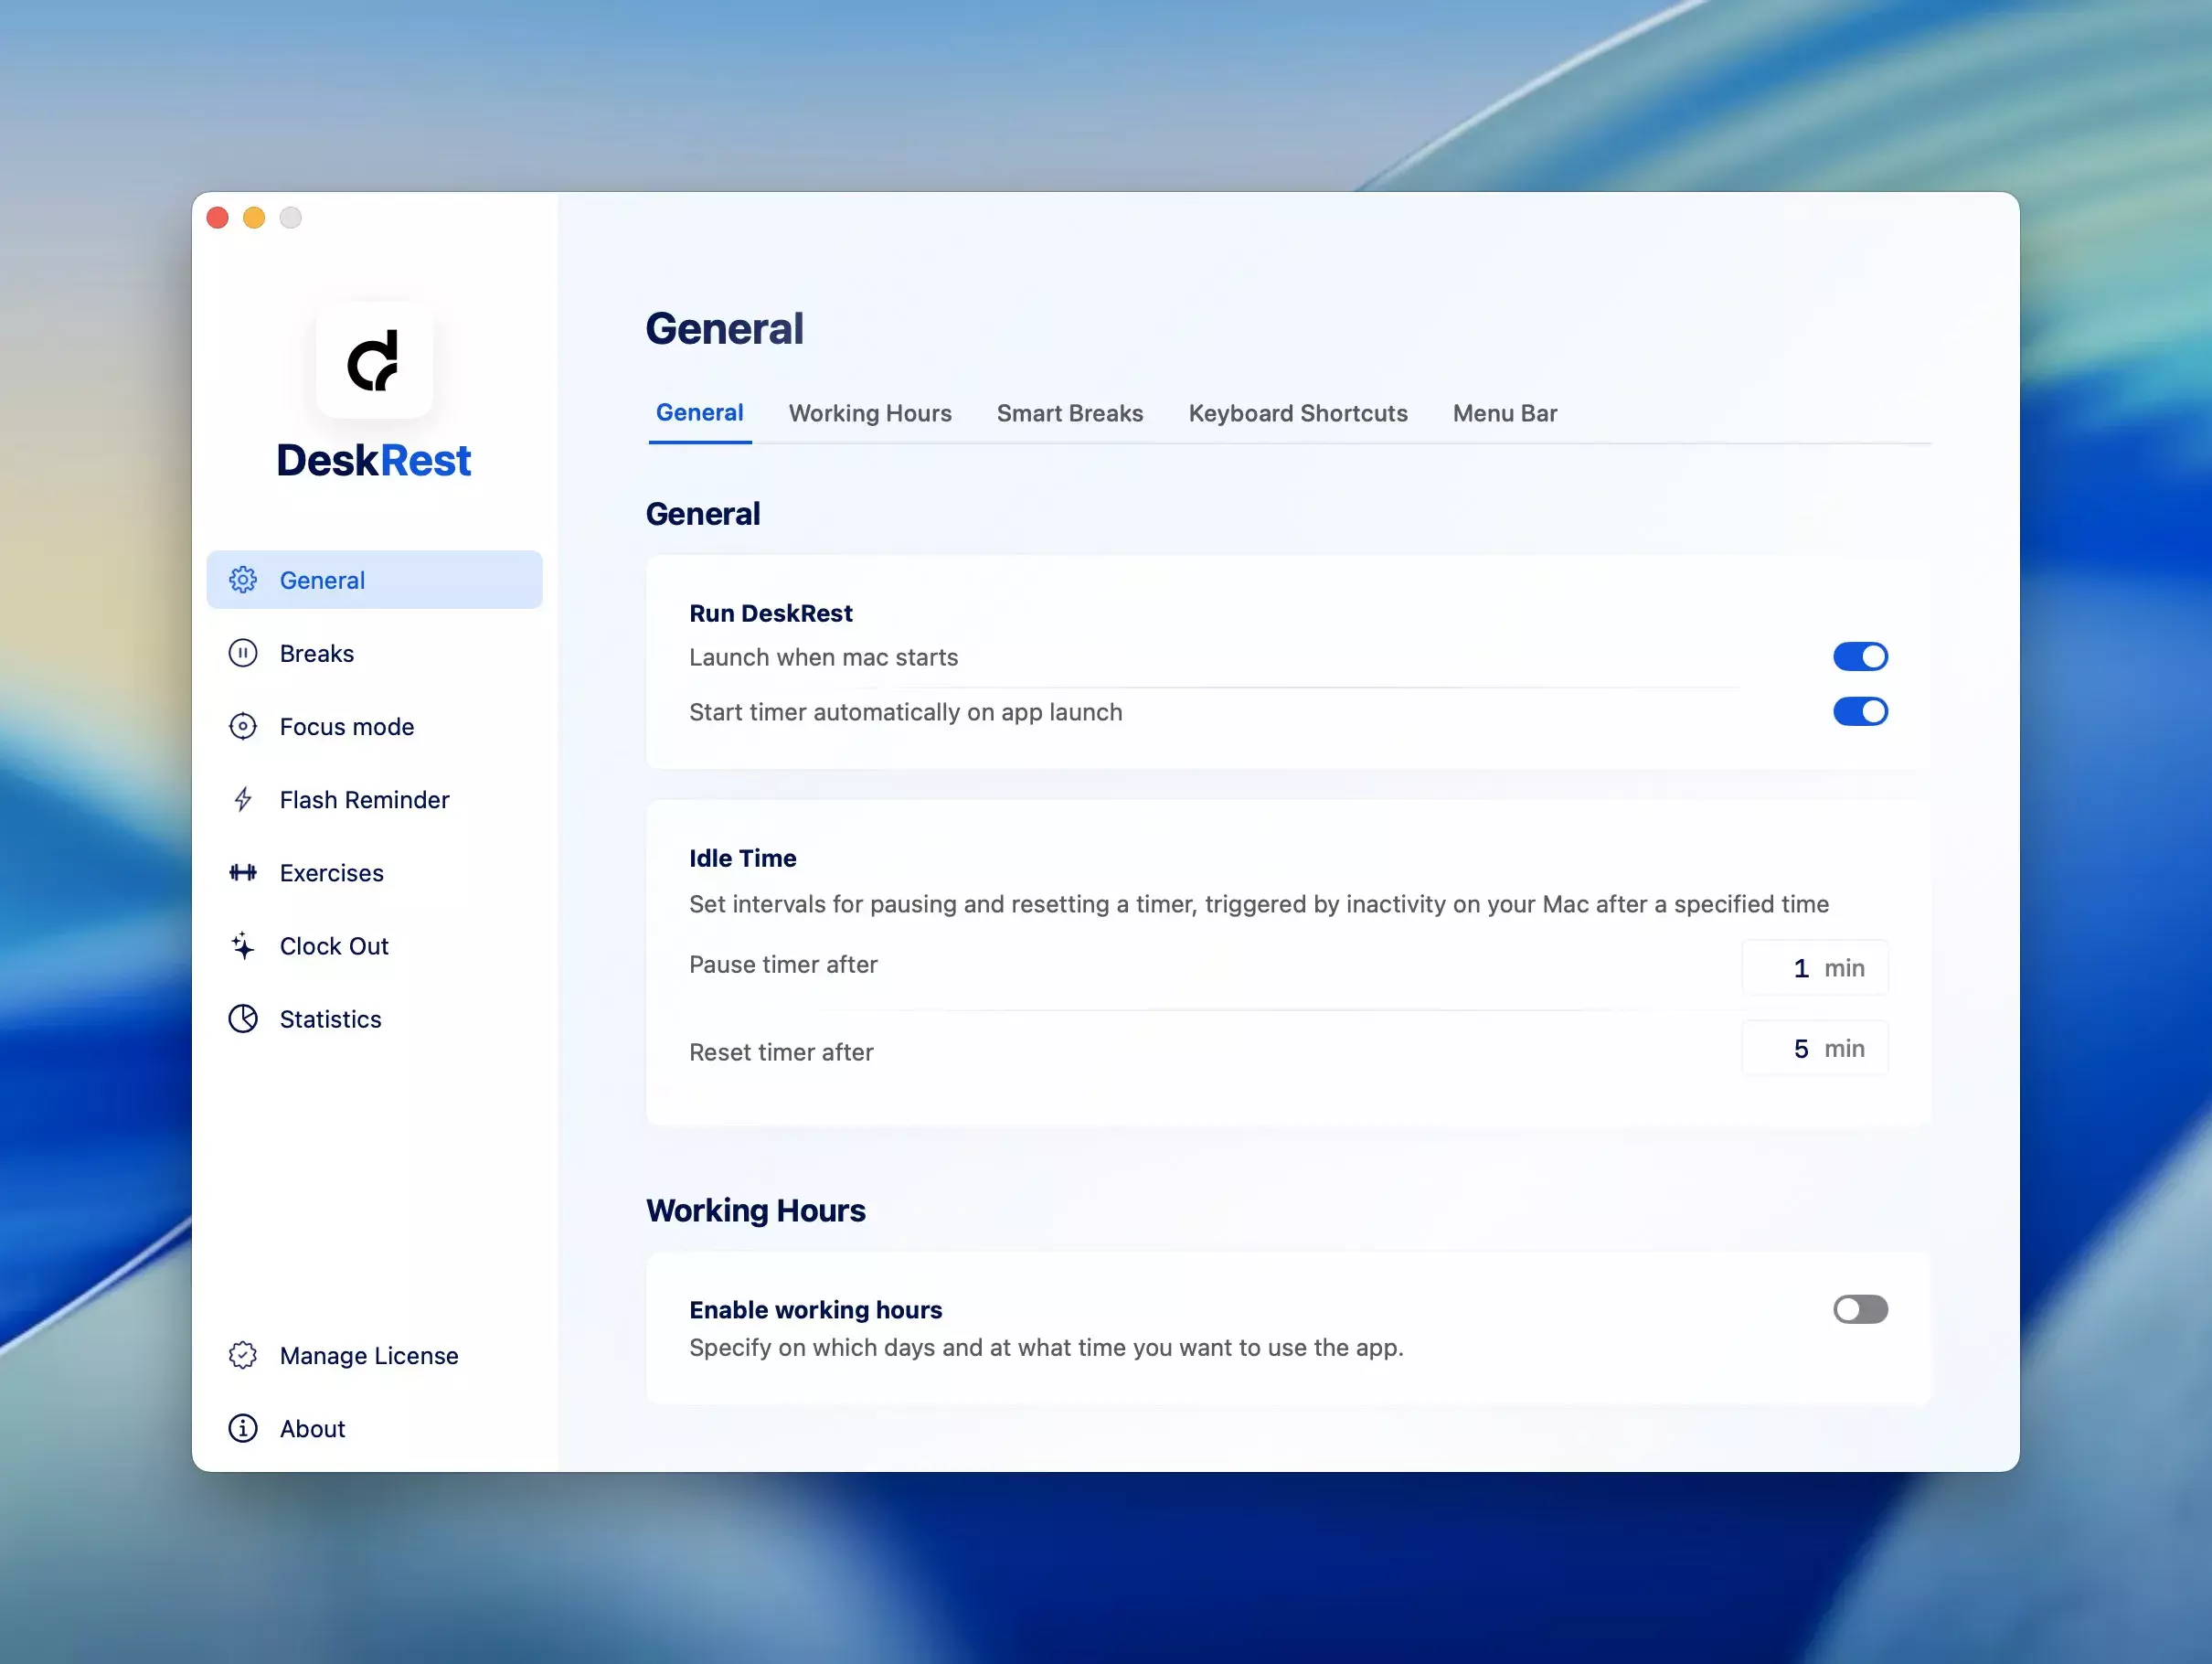Open Breaks via its pause icon

click(243, 653)
